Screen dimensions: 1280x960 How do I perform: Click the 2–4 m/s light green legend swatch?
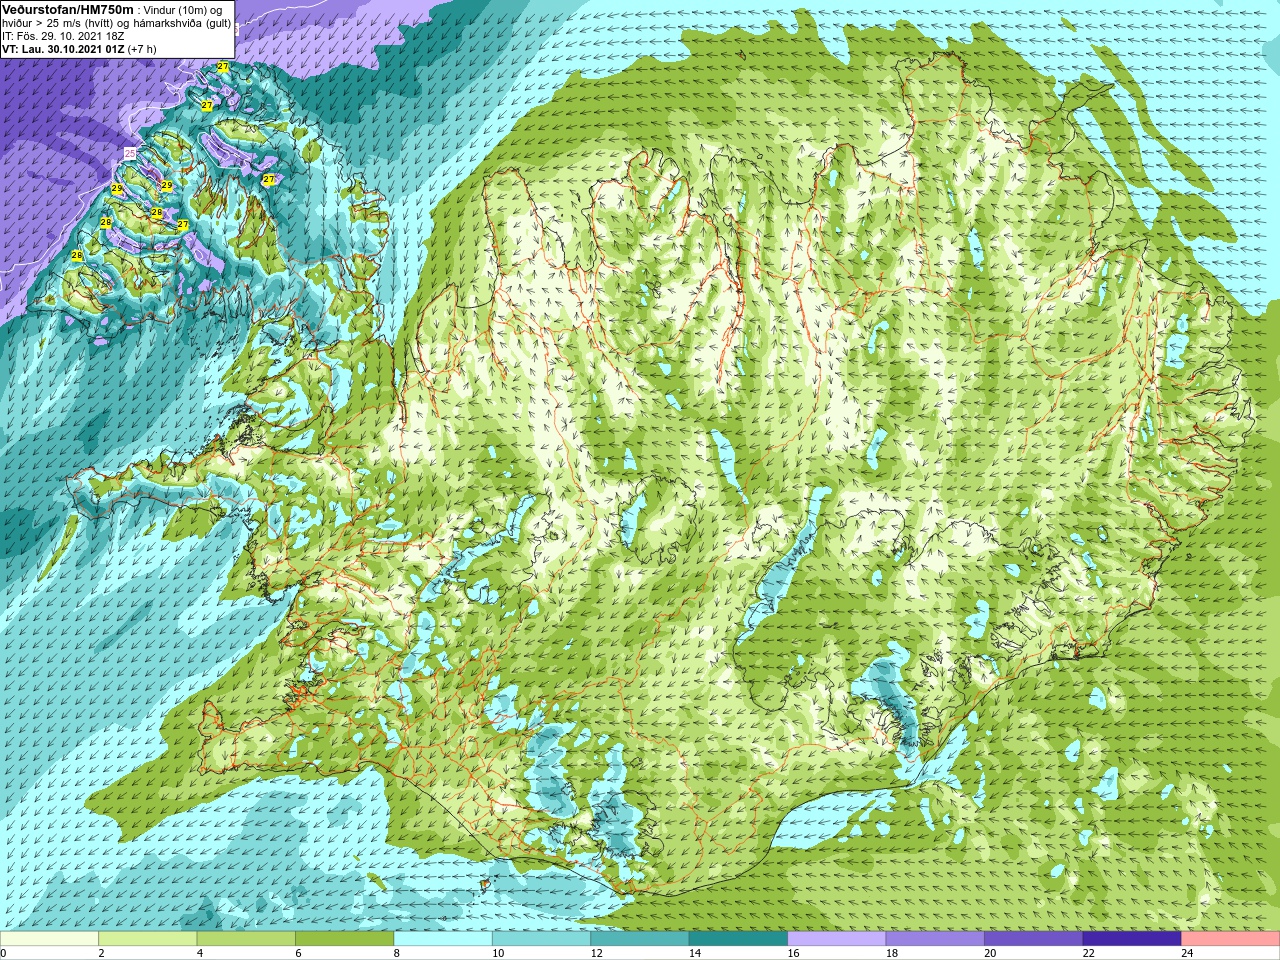[147, 939]
